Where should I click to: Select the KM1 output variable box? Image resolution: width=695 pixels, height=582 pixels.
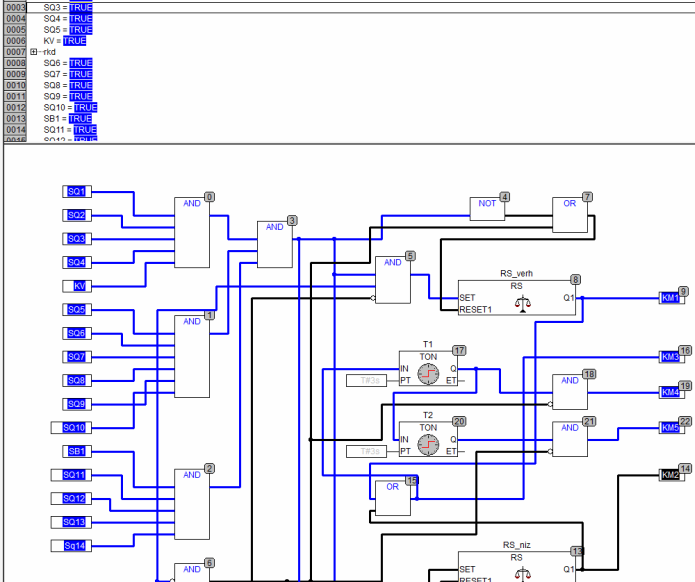671,298
